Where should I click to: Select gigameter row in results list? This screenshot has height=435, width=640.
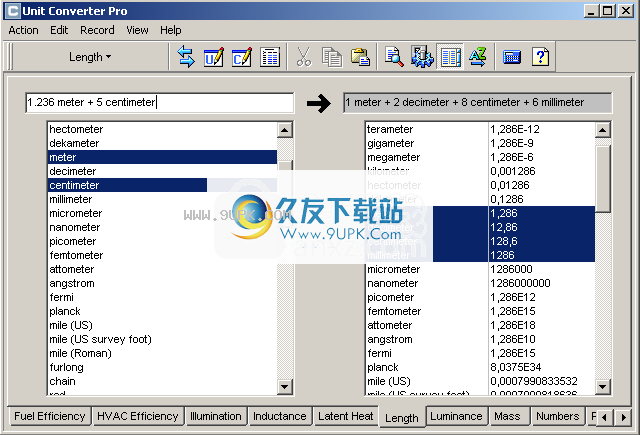tap(480, 143)
